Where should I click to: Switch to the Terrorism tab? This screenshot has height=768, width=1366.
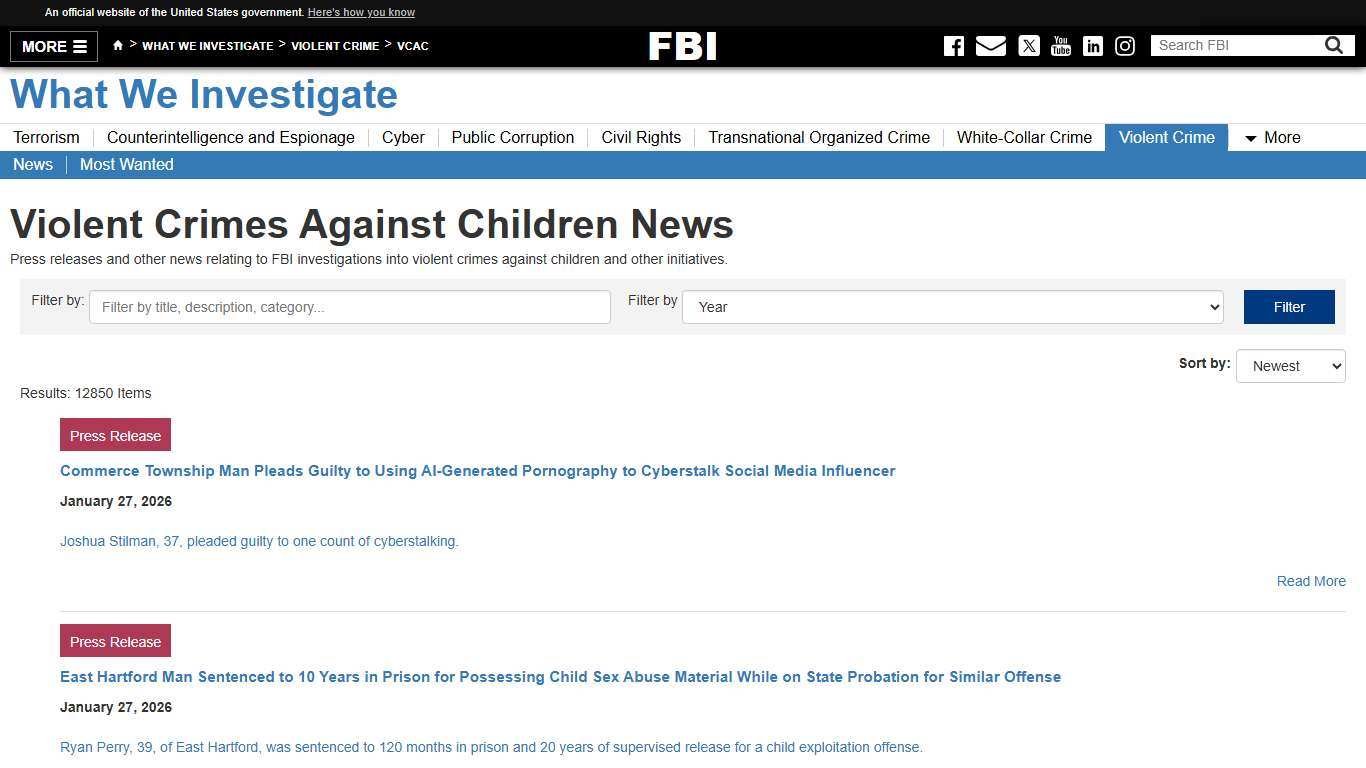tap(46, 137)
